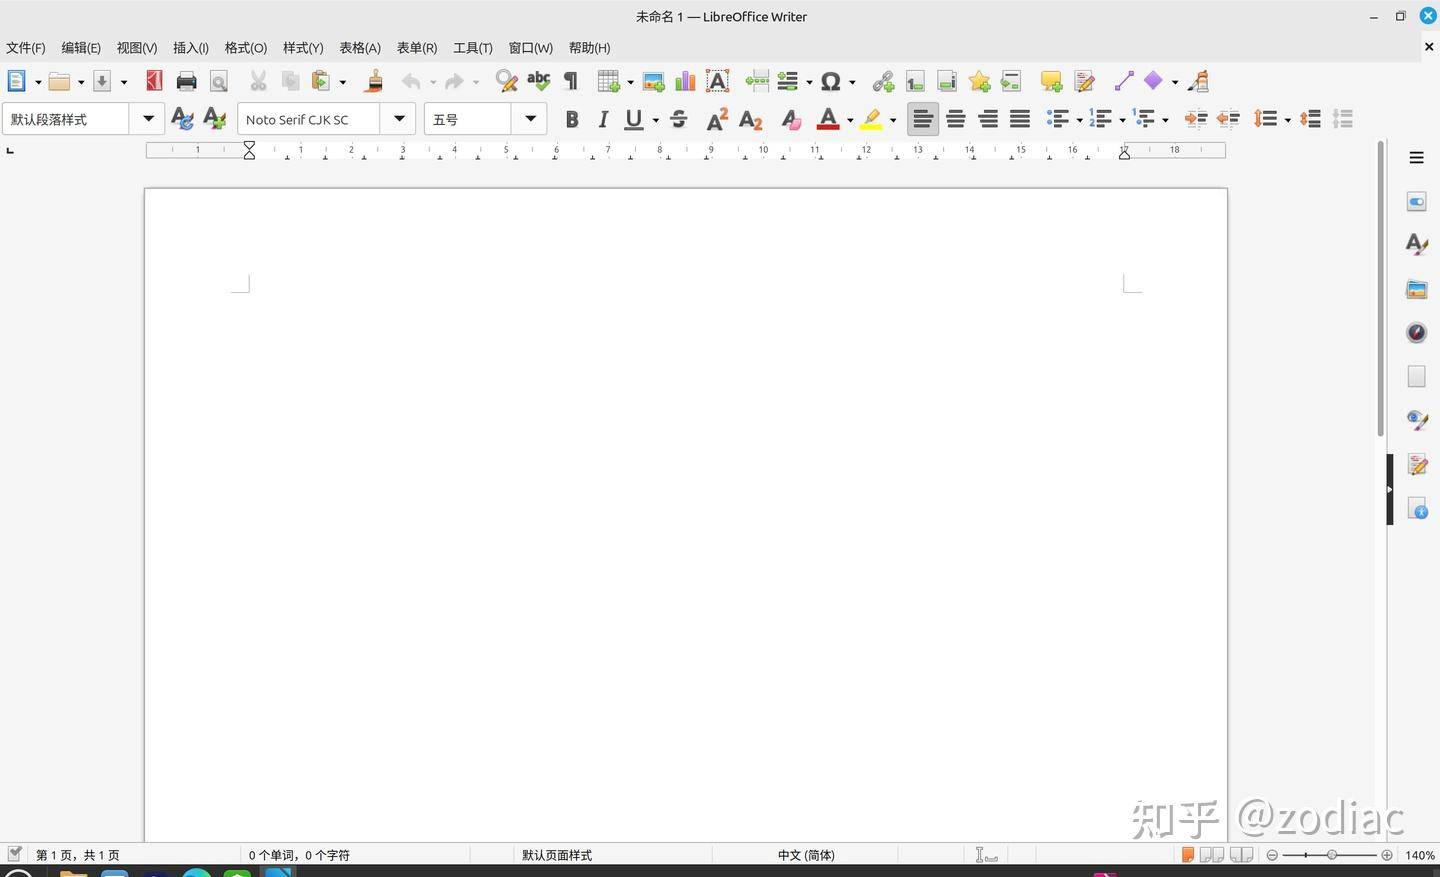Open the 工具(T) menu
The width and height of the screenshot is (1440, 877).
(473, 48)
